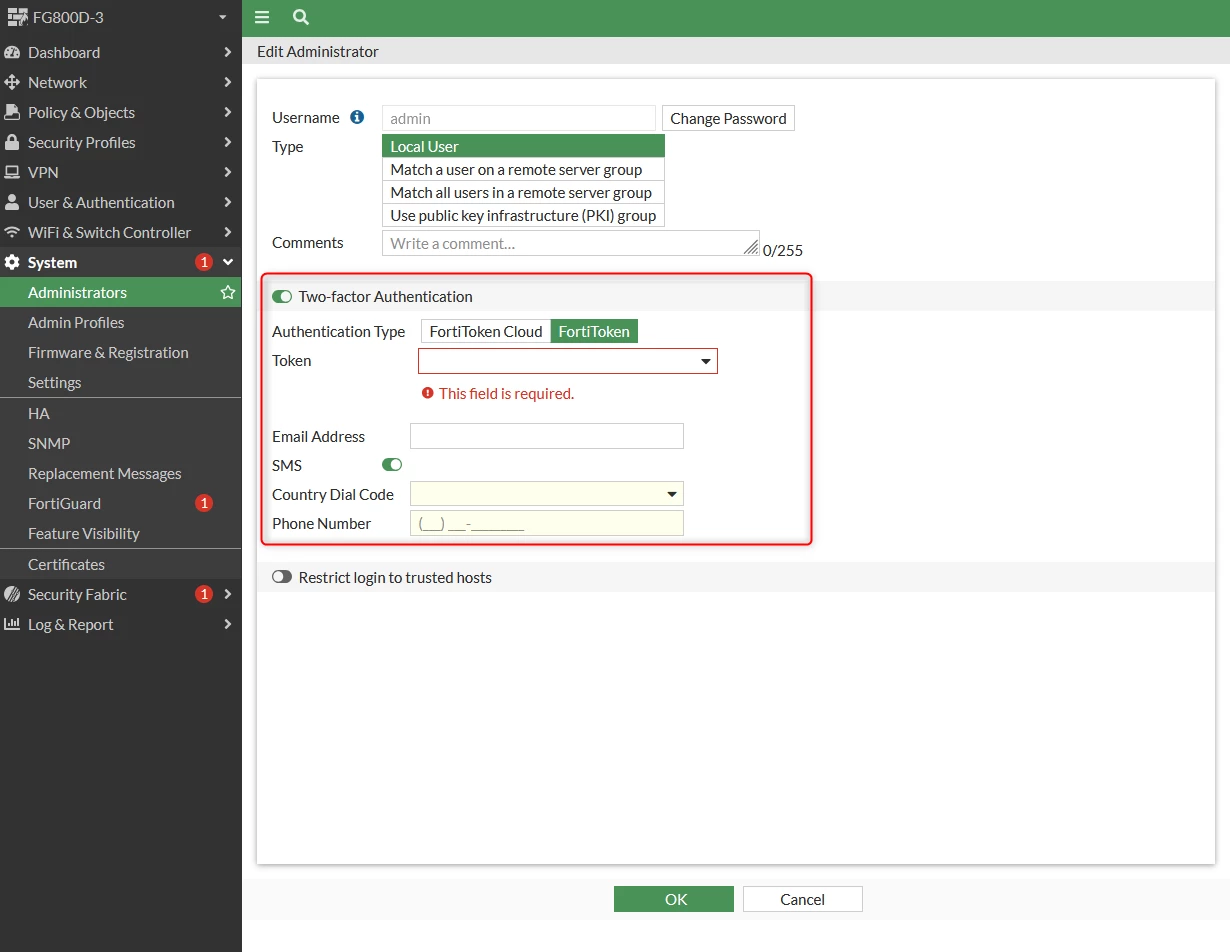Click the favorite star next to Administrators
Image resolution: width=1230 pixels, height=952 pixels.
(x=228, y=292)
